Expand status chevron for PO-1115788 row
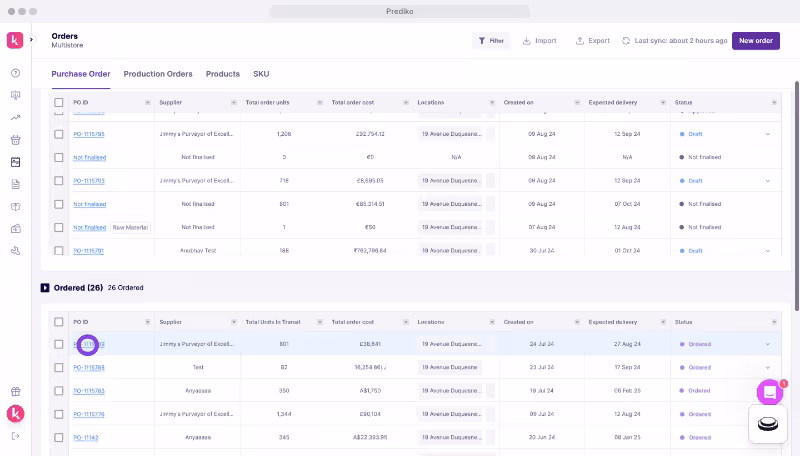 click(768, 367)
